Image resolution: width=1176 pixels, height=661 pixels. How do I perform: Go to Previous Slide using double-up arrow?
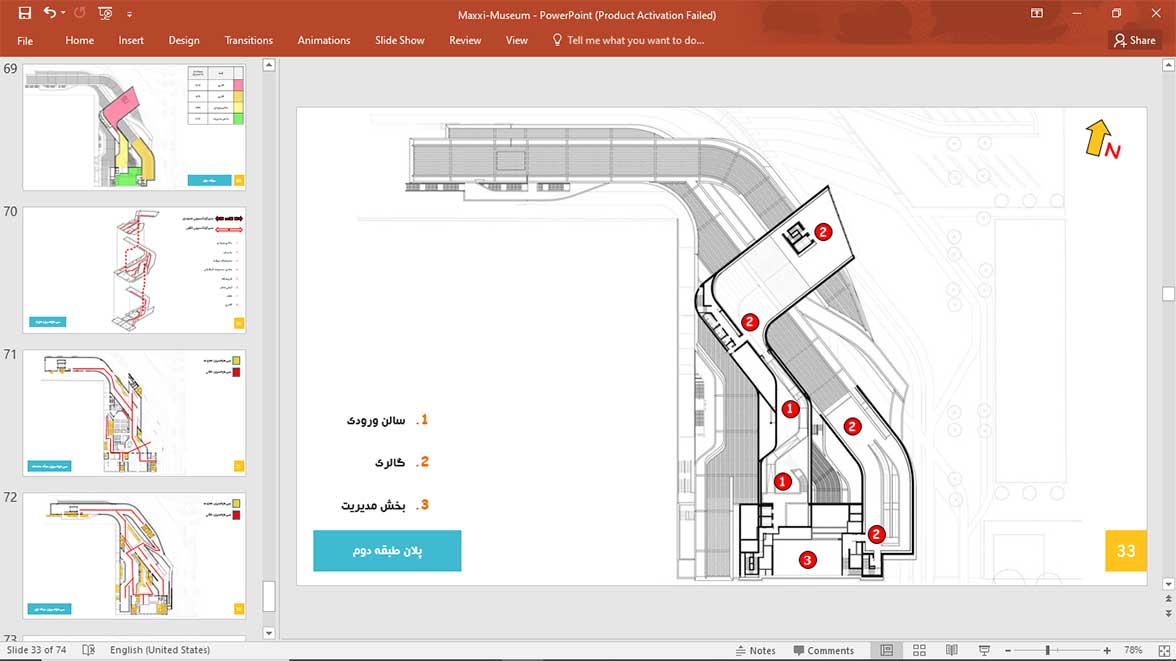point(1168,599)
